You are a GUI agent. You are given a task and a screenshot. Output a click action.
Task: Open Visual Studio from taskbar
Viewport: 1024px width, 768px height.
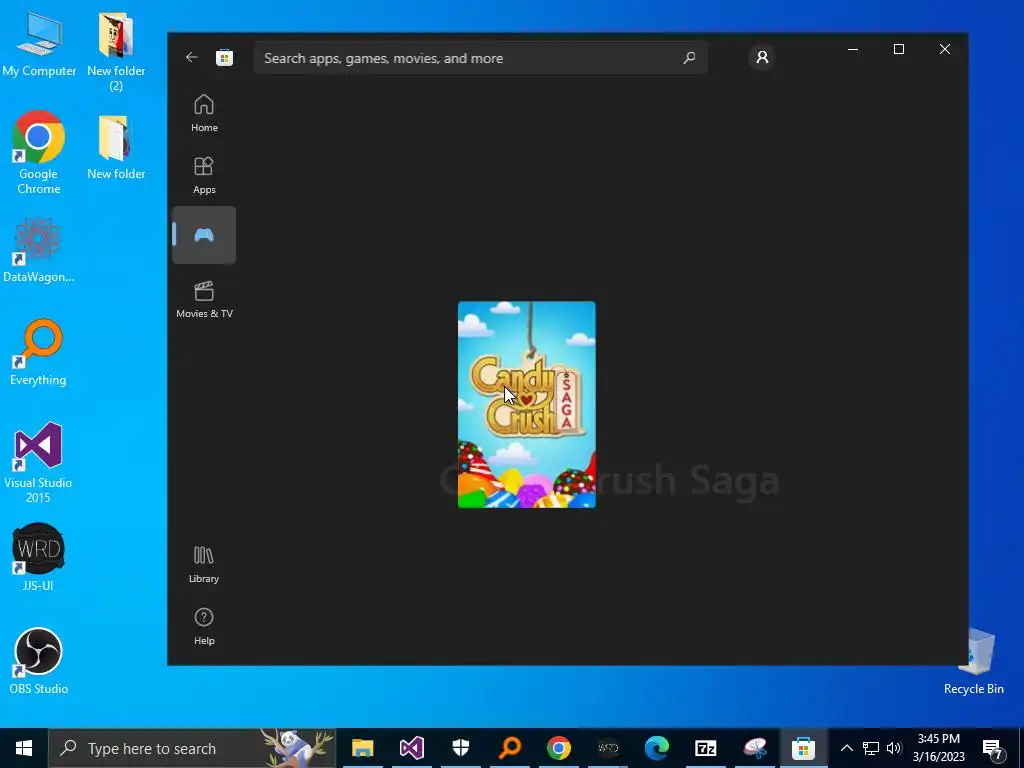pos(411,748)
